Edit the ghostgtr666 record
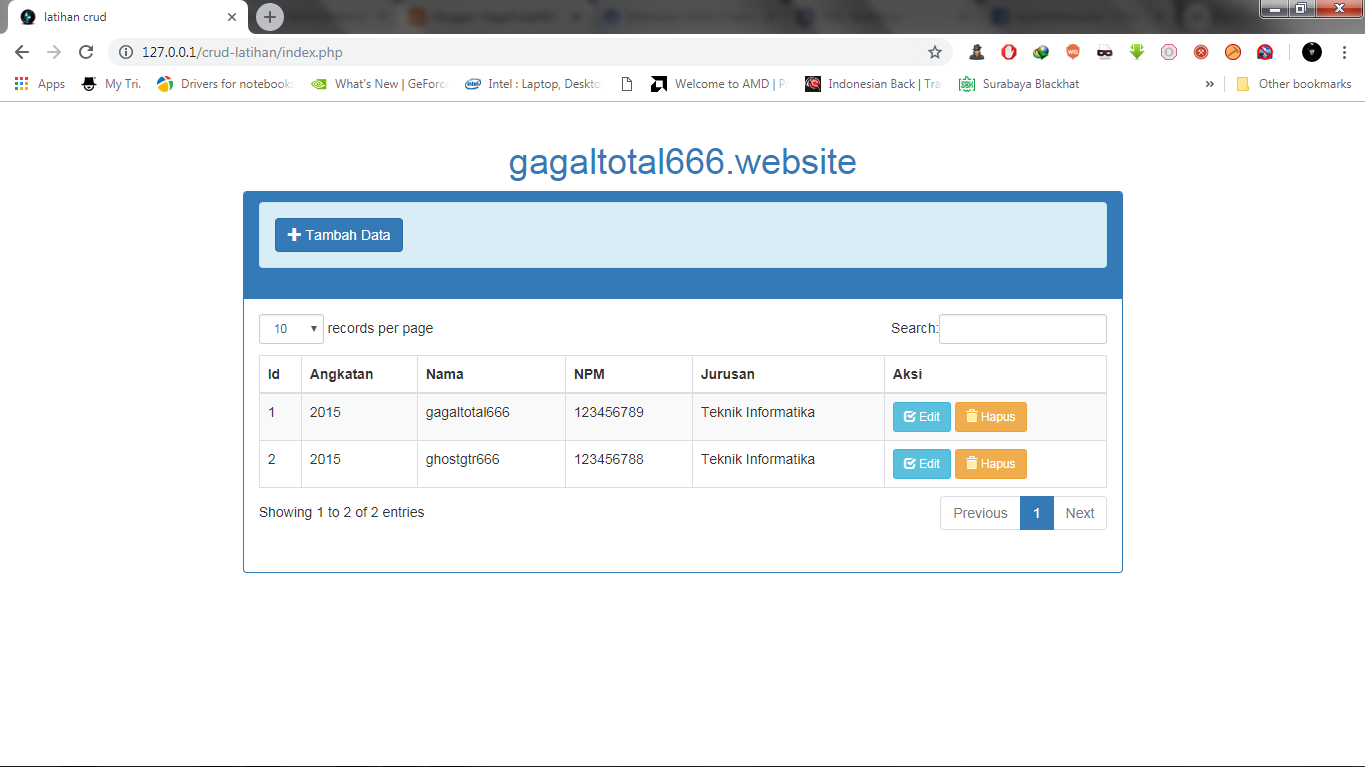The width and height of the screenshot is (1365, 767). pyautogui.click(x=921, y=464)
